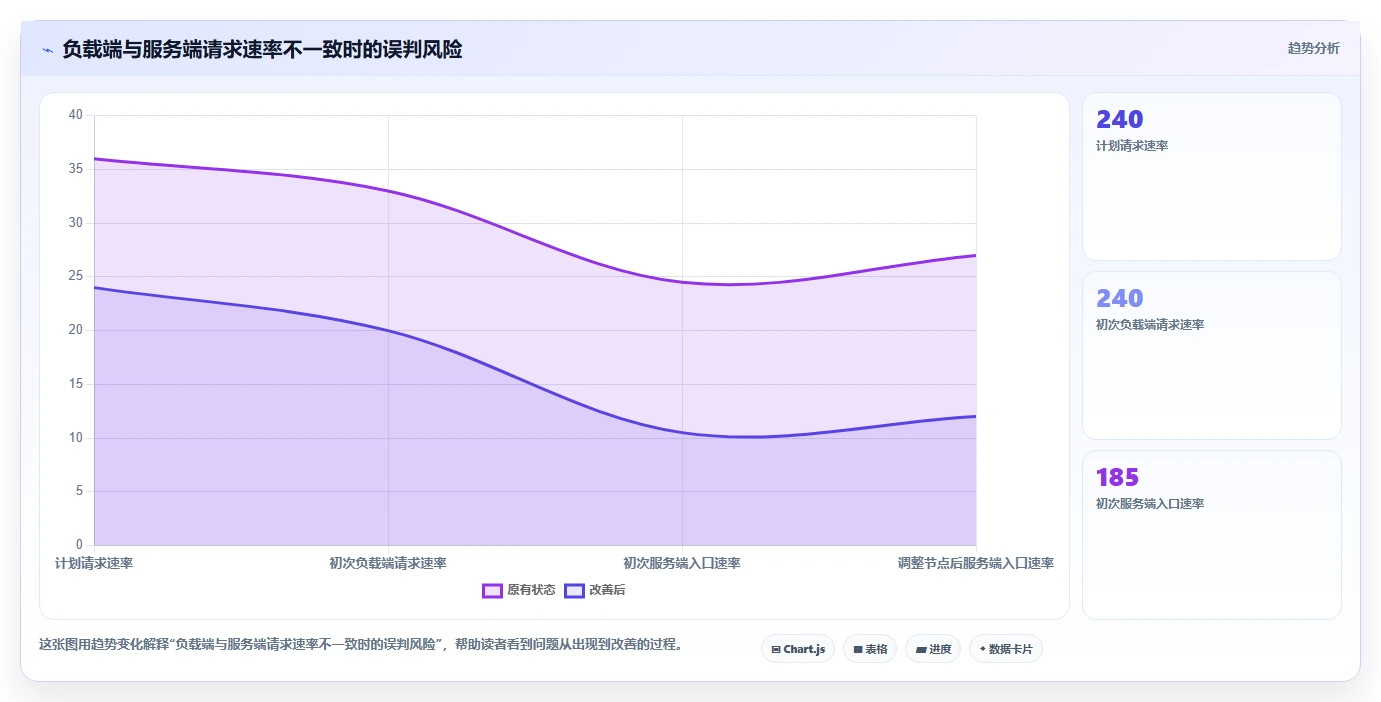This screenshot has width=1381, height=702.
Task: Click the Chart.js tag button
Action: tap(798, 649)
